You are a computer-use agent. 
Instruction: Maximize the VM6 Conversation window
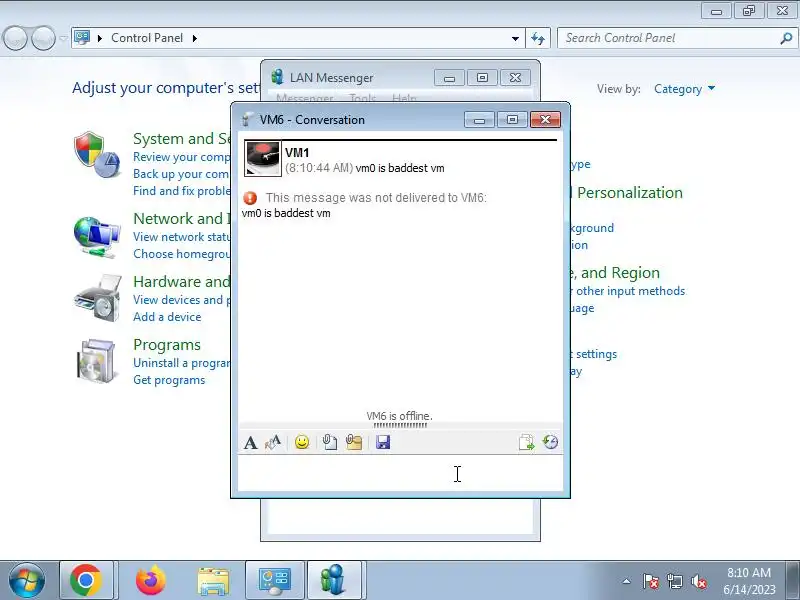pyautogui.click(x=512, y=119)
